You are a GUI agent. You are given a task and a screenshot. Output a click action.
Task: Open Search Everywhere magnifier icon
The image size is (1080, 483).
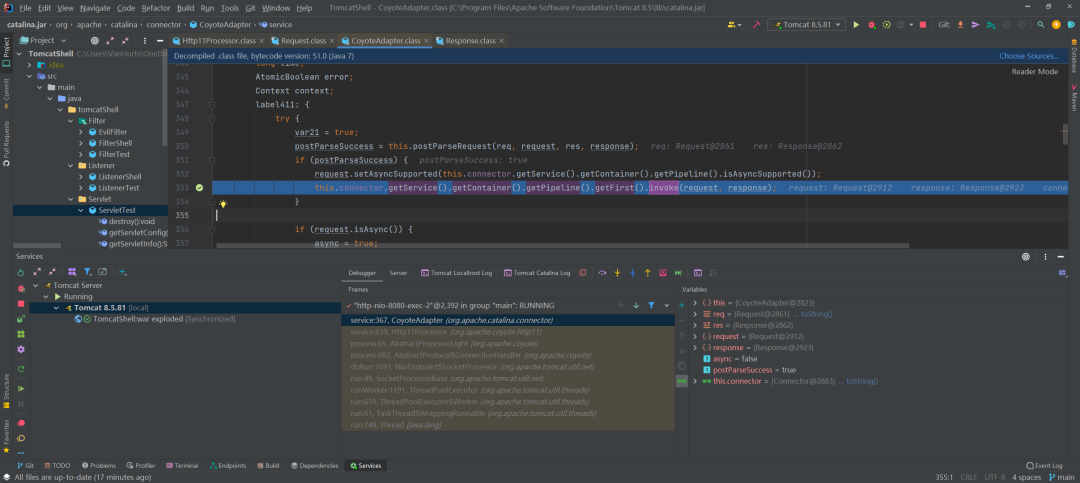coord(1041,25)
